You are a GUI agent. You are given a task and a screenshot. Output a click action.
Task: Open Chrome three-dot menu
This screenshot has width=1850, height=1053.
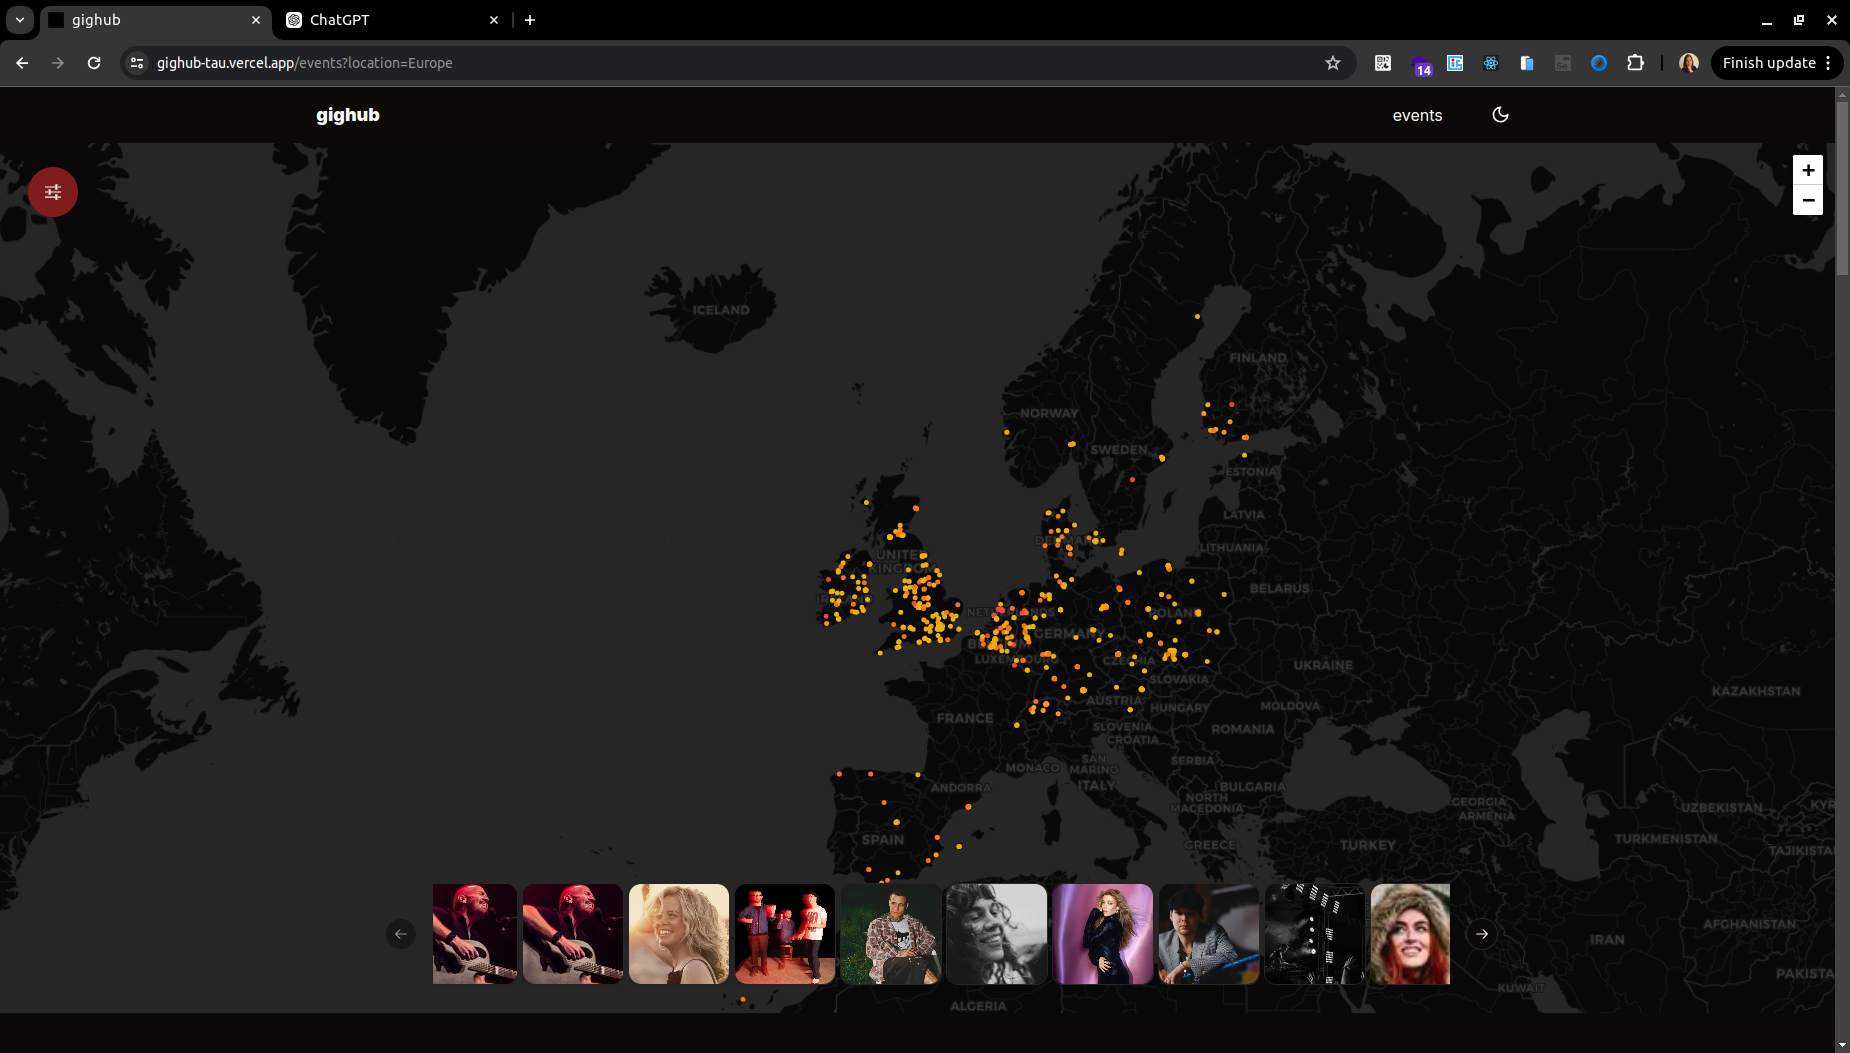click(x=1828, y=63)
